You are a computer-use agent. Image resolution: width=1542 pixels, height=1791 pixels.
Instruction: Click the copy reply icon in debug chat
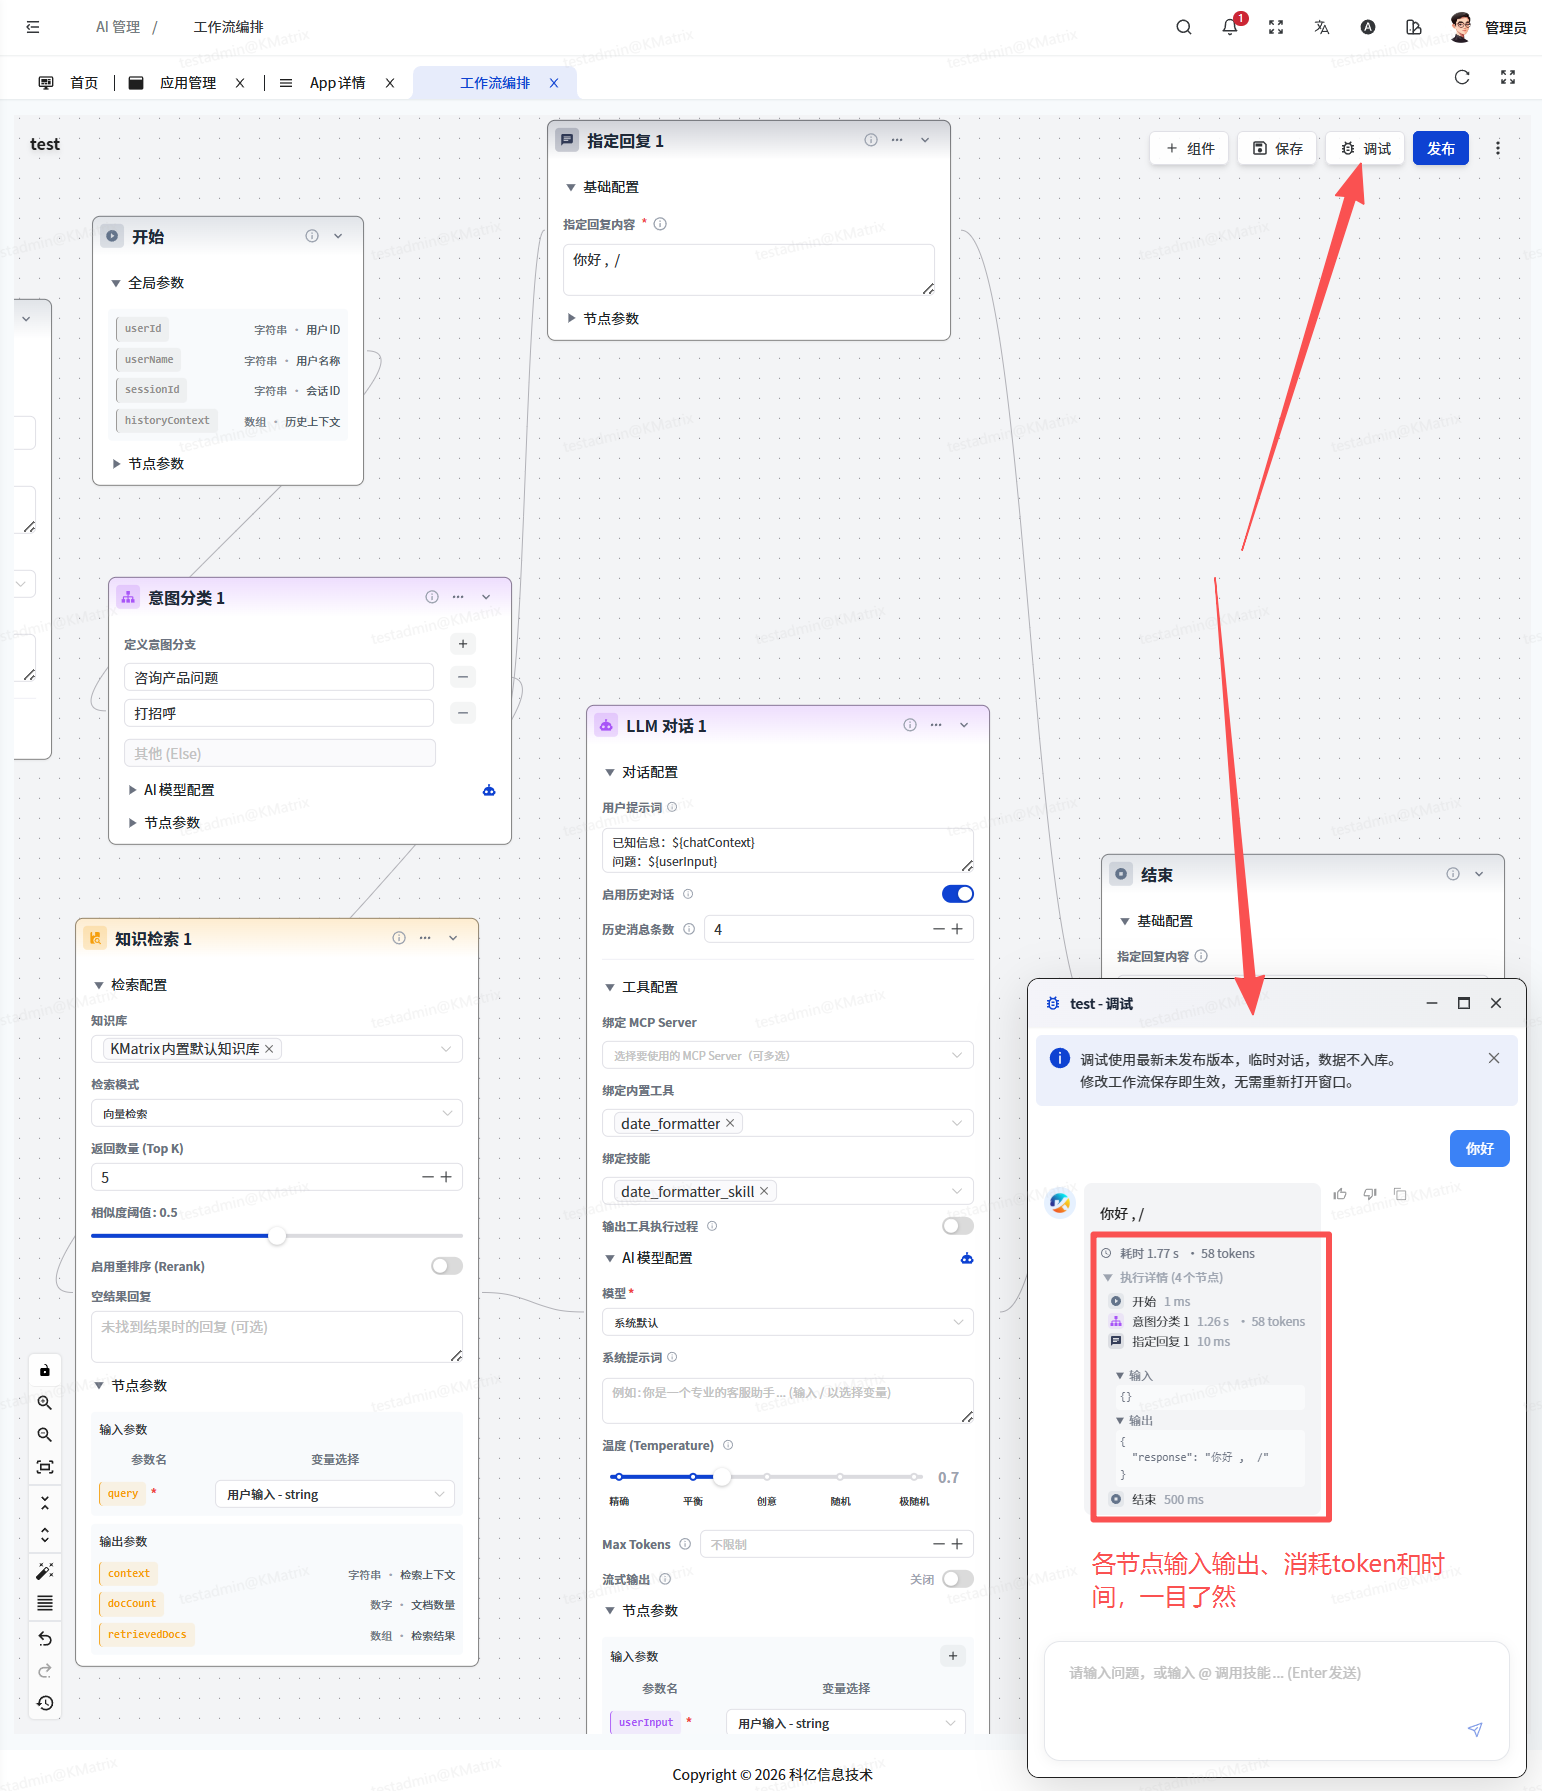[1400, 1194]
